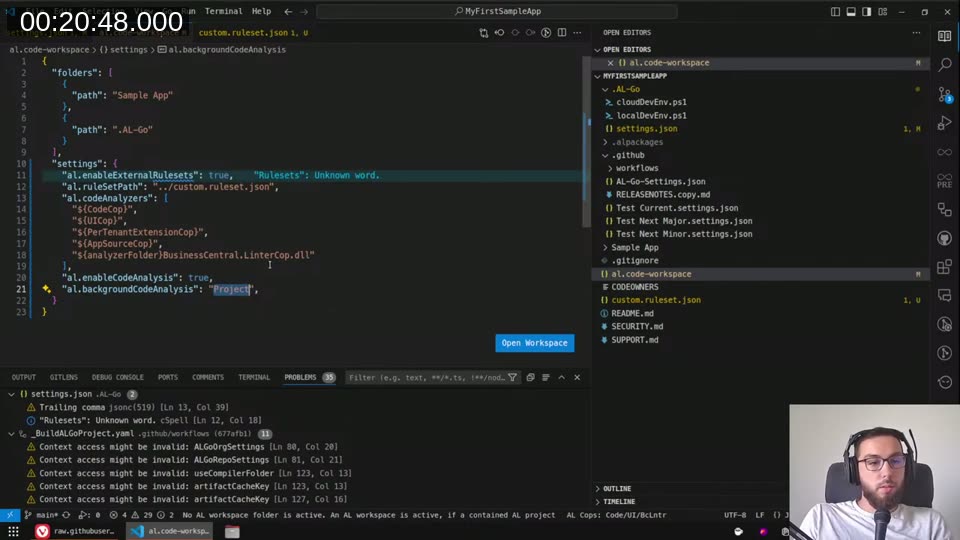Switch to the GitLens tab
Image resolution: width=960 pixels, height=540 pixels.
pos(64,378)
